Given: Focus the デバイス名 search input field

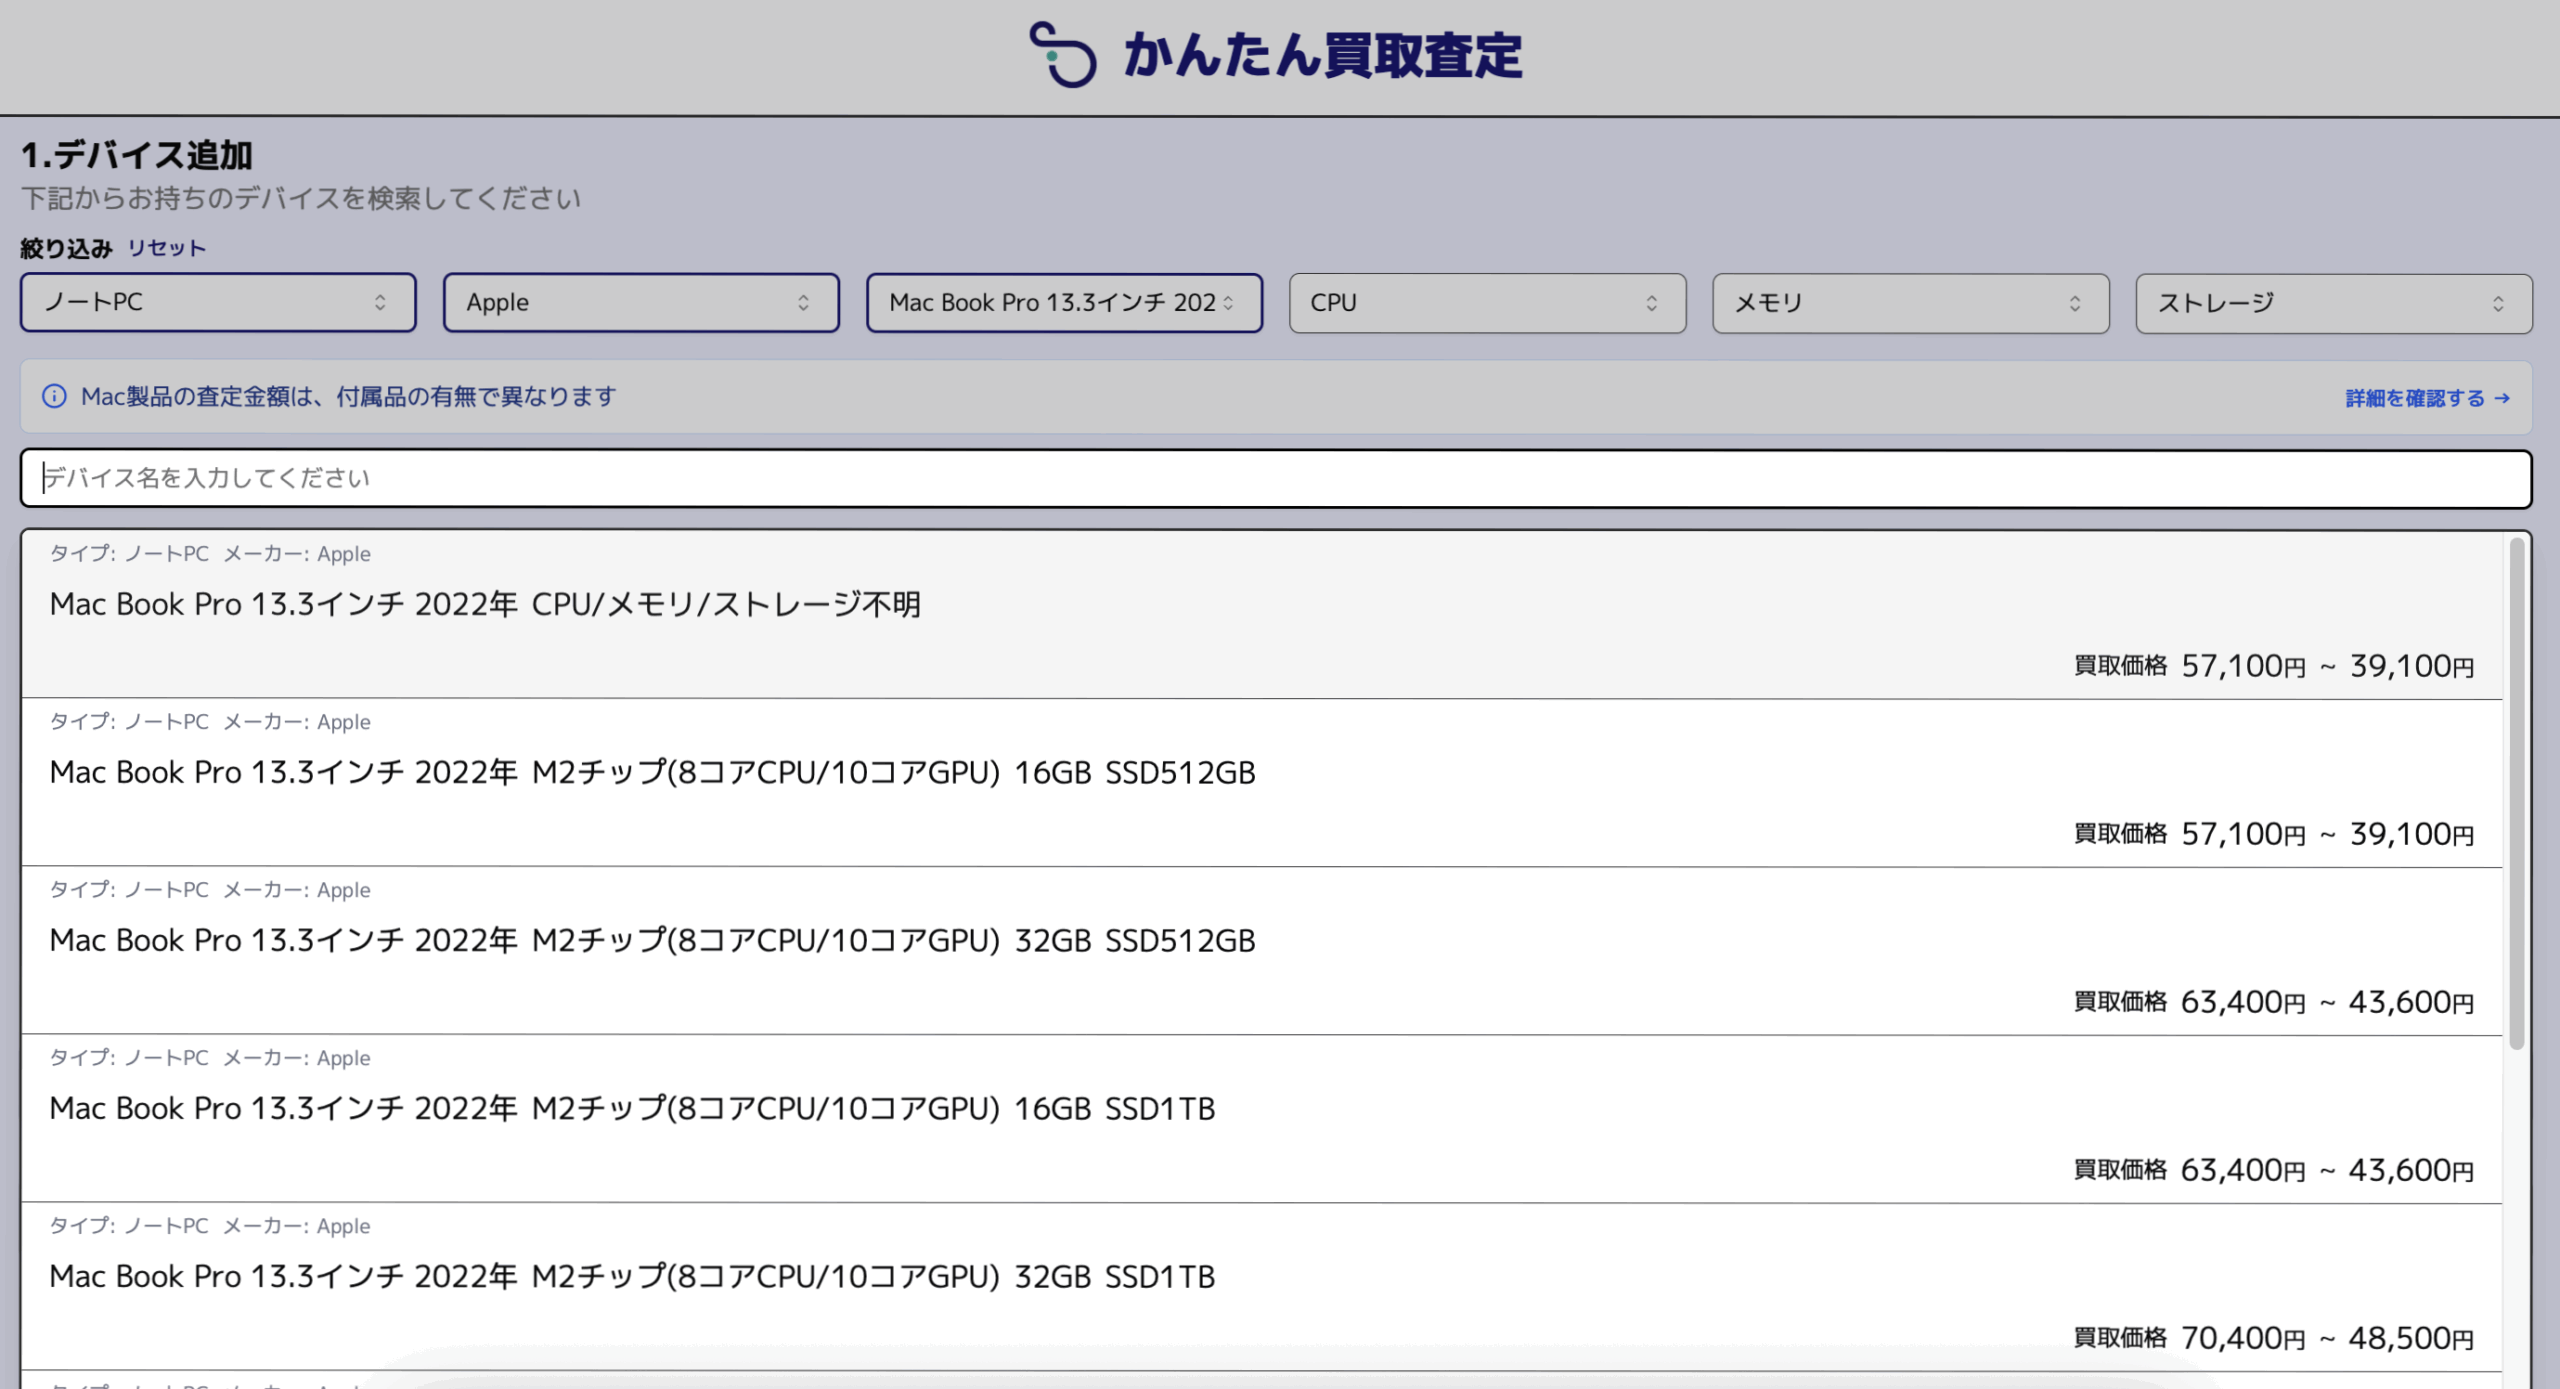Looking at the screenshot, I should click(x=1275, y=478).
